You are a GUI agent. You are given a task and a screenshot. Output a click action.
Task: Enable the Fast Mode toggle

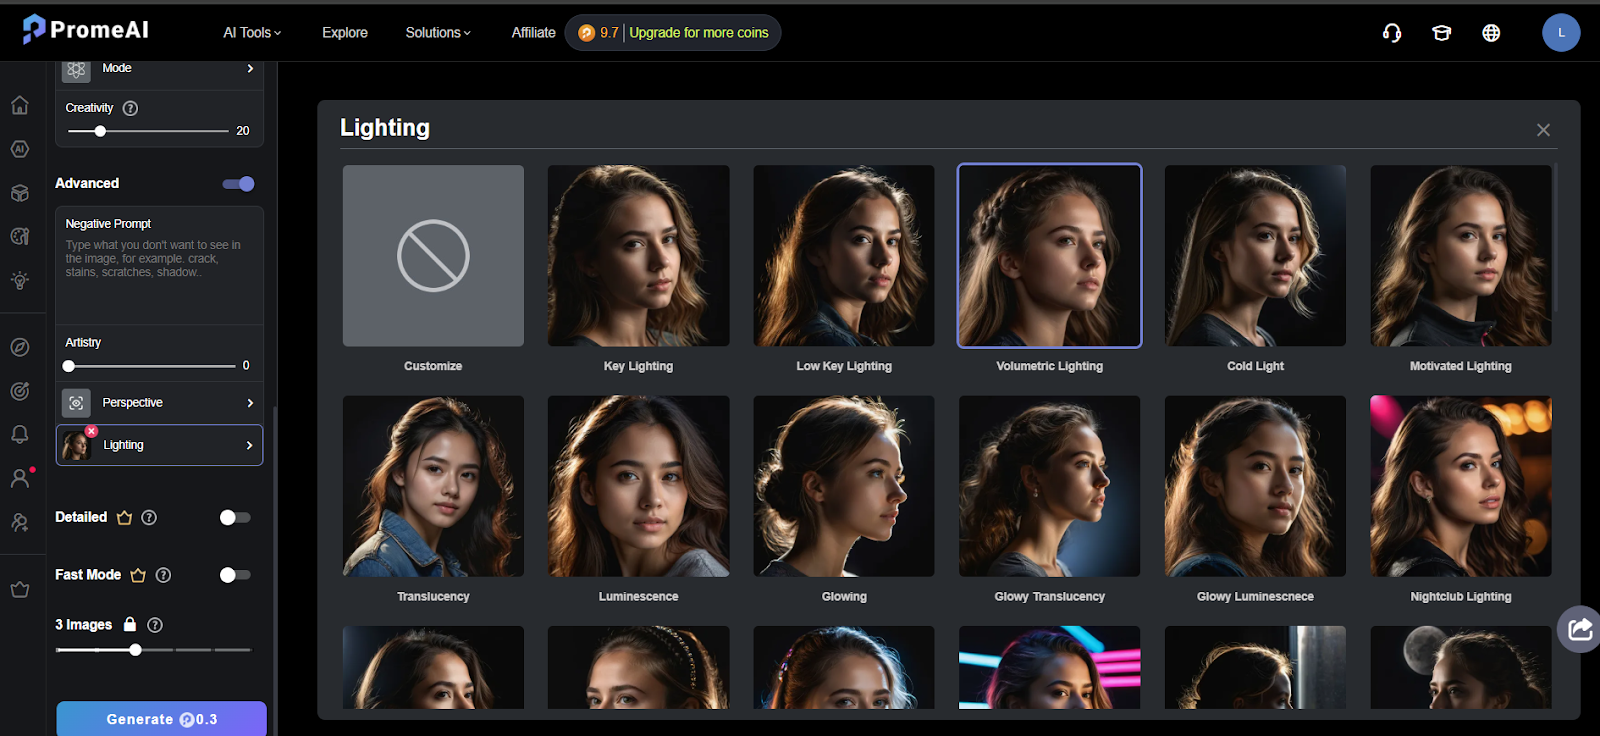(235, 575)
